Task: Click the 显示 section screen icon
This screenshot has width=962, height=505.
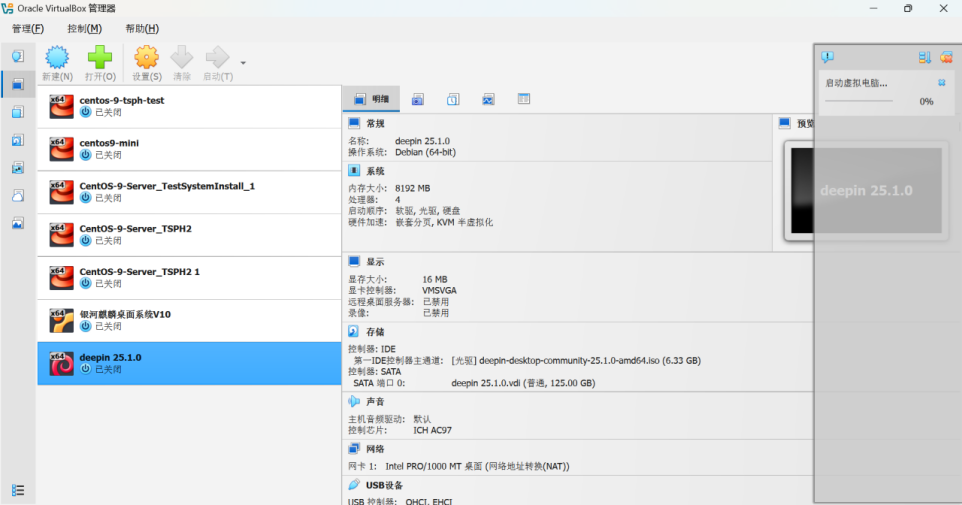Action: [354, 261]
